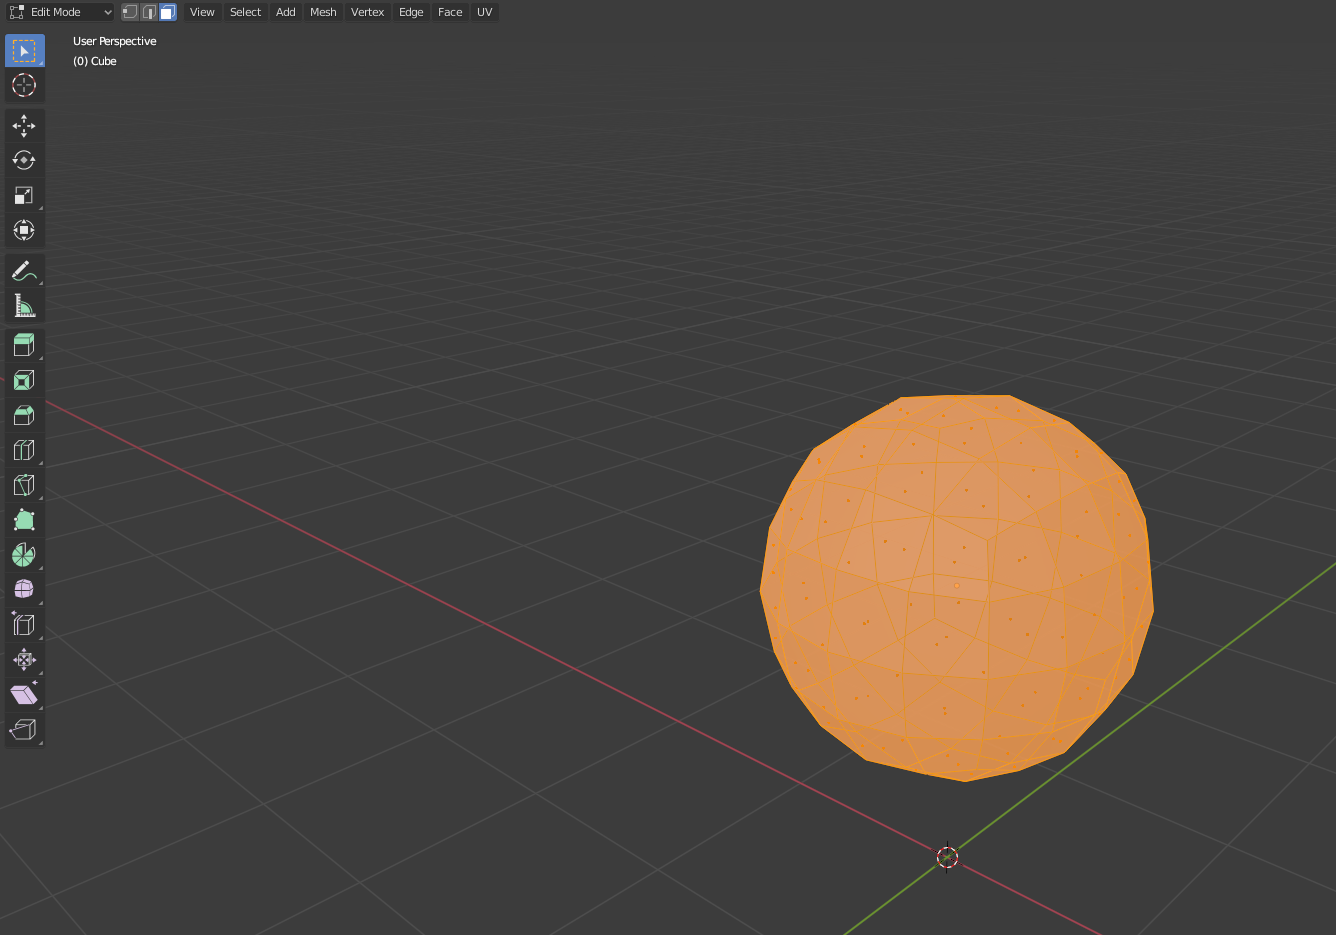Select the Edge Slide tool
Image resolution: width=1336 pixels, height=935 pixels.
pos(24,625)
